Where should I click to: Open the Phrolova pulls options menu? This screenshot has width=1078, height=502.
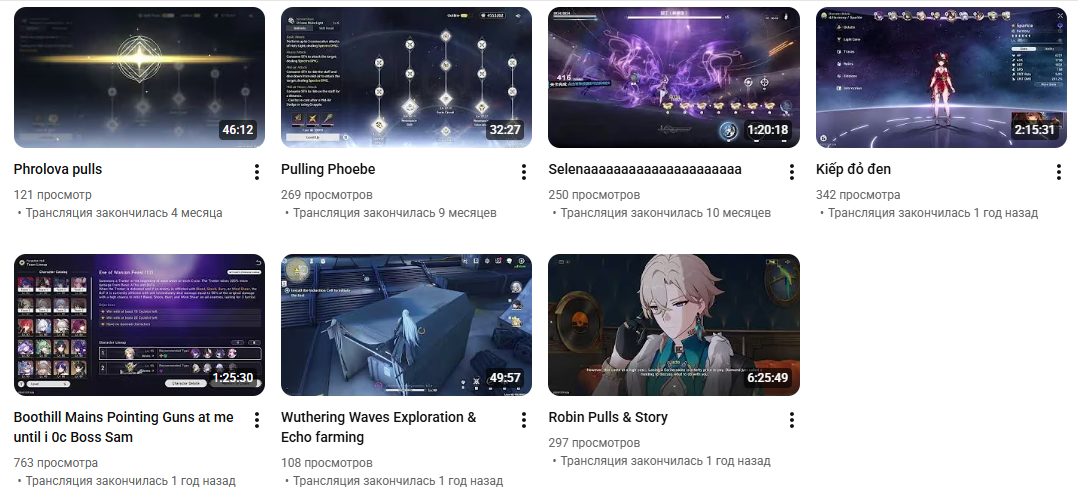(256, 172)
